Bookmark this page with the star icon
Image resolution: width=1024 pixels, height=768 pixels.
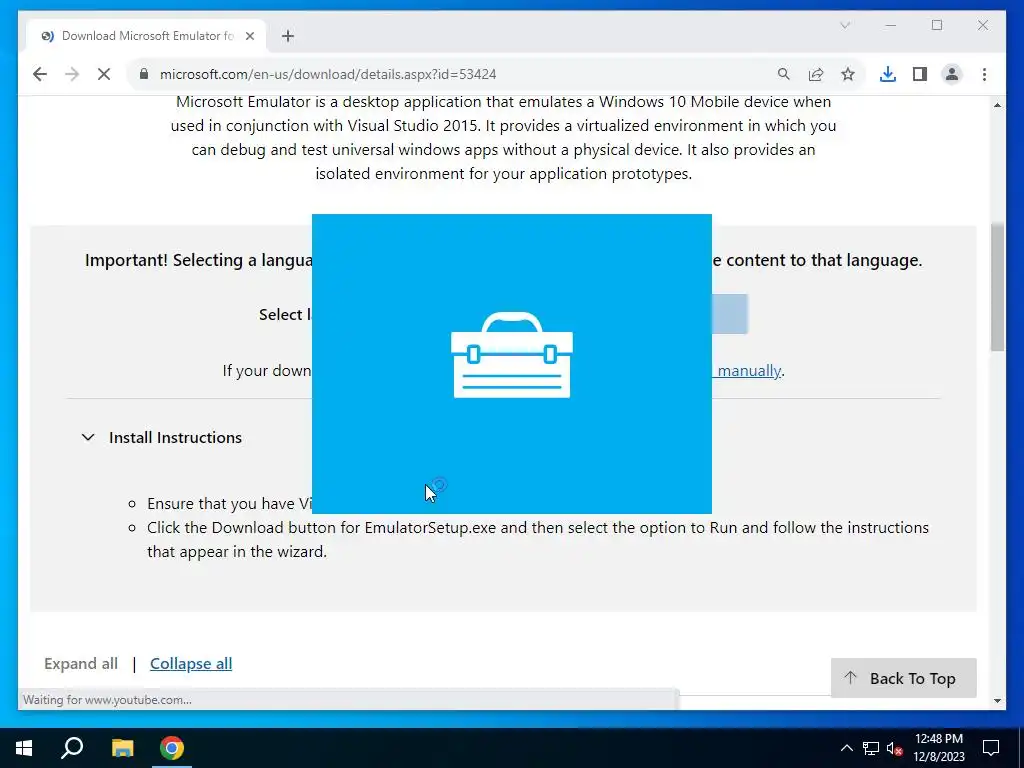click(848, 74)
